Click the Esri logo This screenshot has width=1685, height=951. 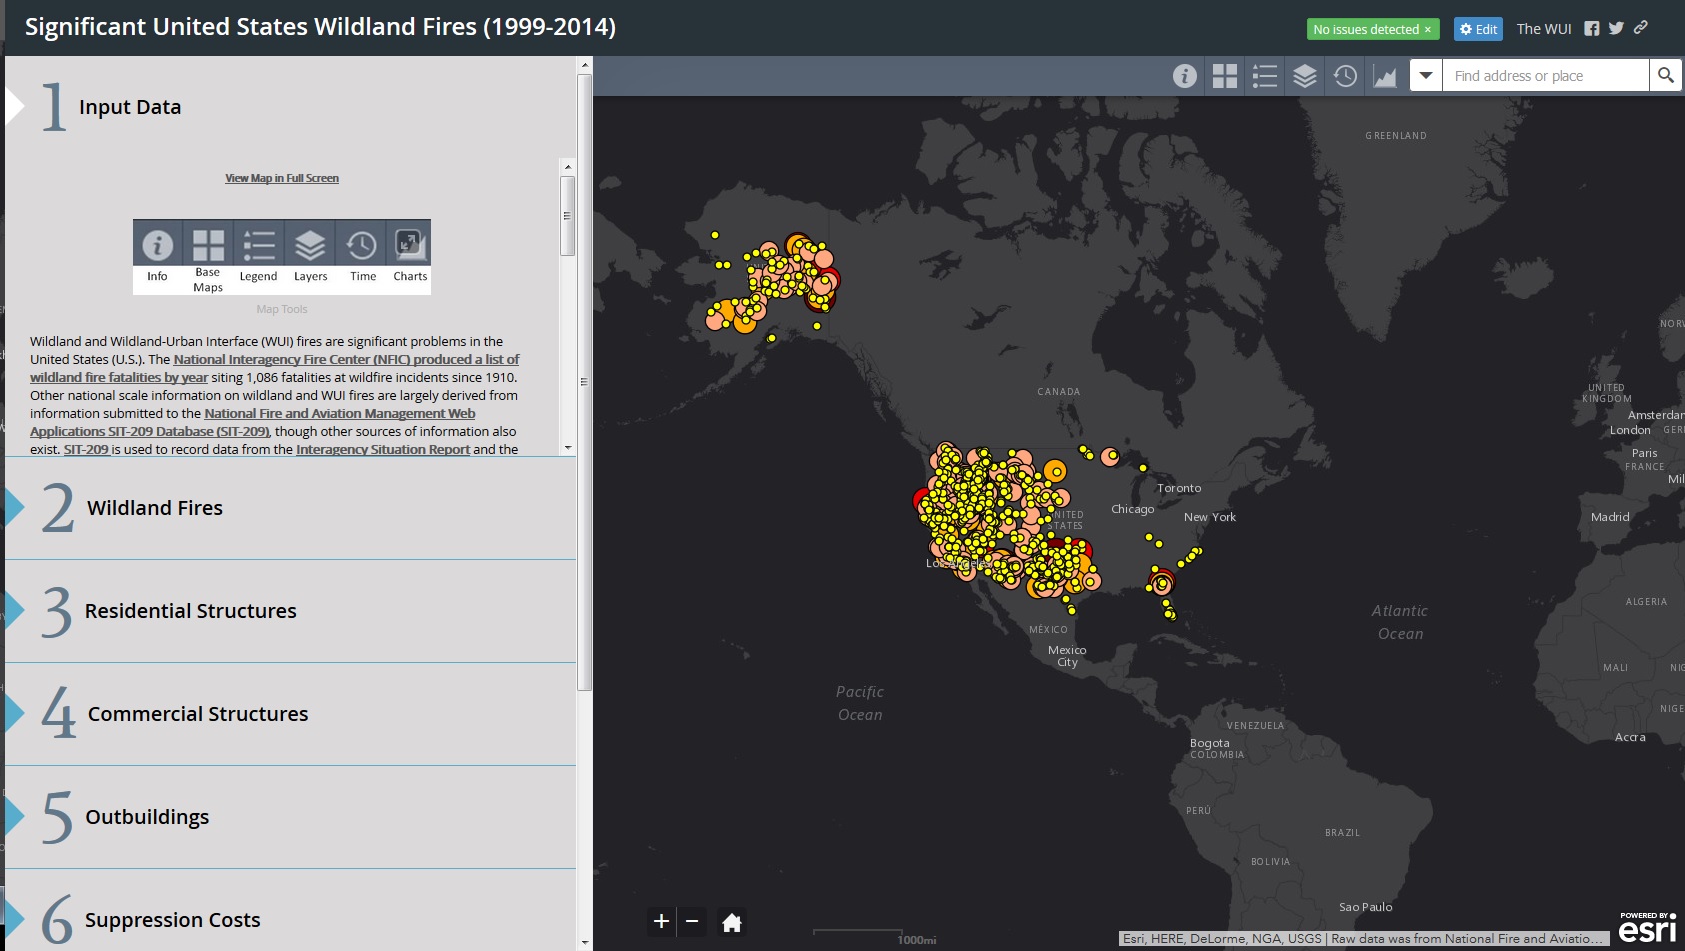pyautogui.click(x=1648, y=928)
